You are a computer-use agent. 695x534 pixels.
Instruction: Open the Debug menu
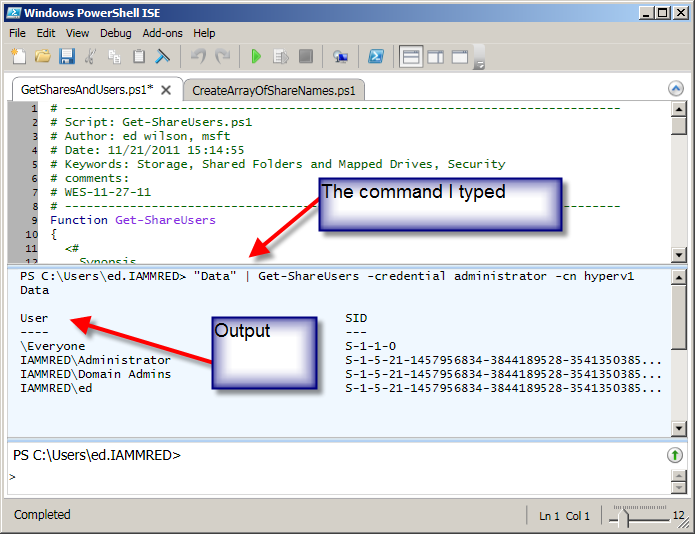(x=116, y=33)
